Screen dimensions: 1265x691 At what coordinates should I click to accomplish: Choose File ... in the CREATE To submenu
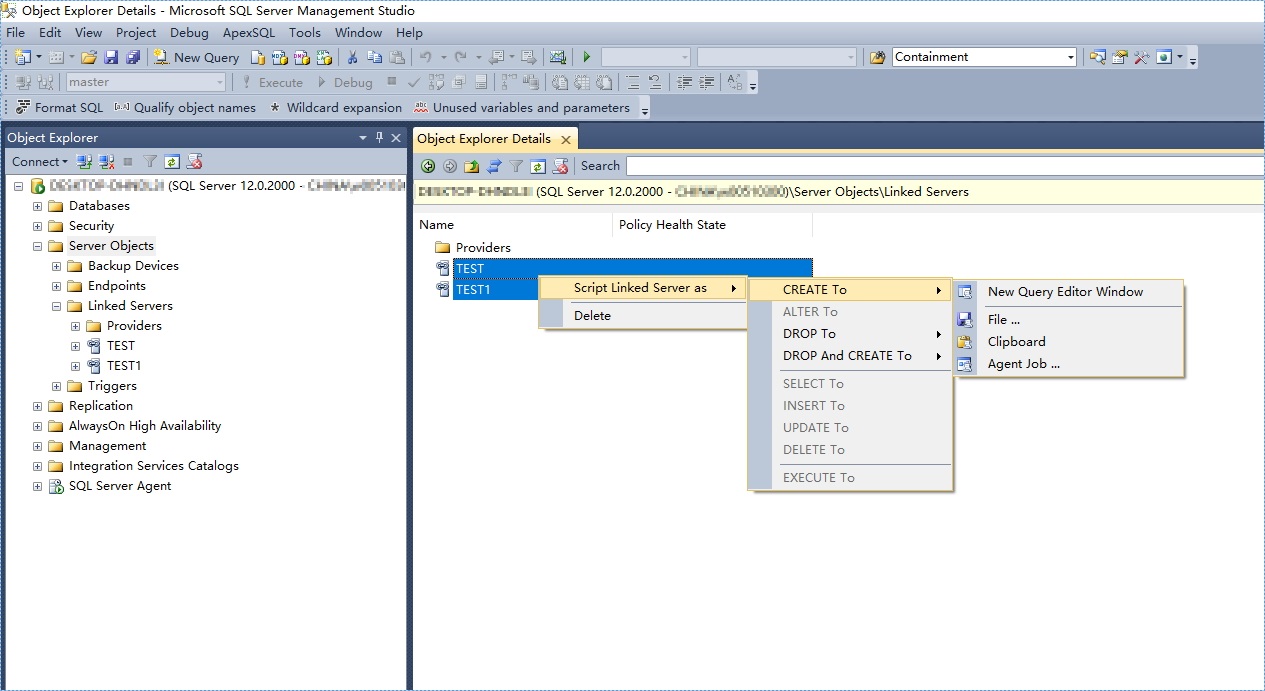click(1068, 320)
